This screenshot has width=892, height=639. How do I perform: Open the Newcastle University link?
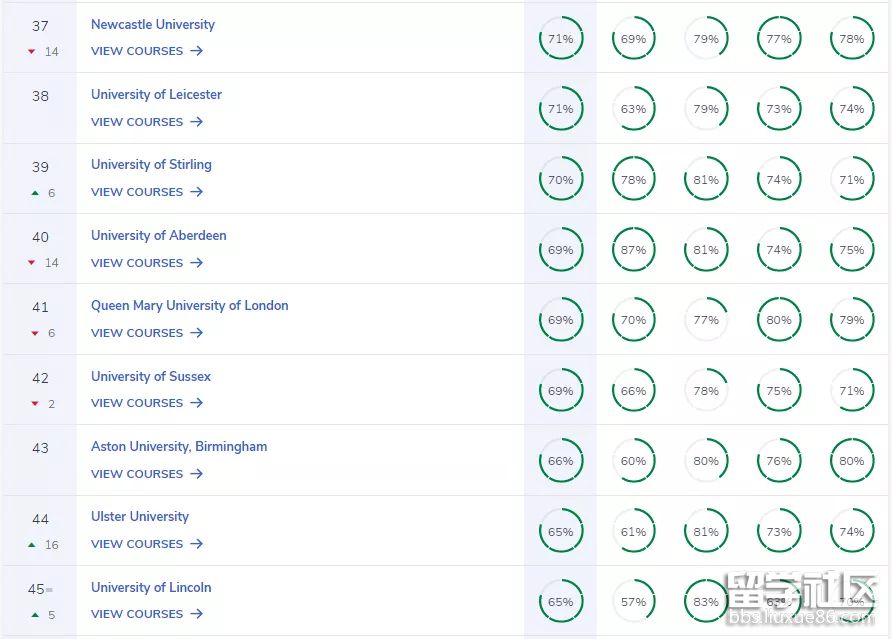(152, 24)
